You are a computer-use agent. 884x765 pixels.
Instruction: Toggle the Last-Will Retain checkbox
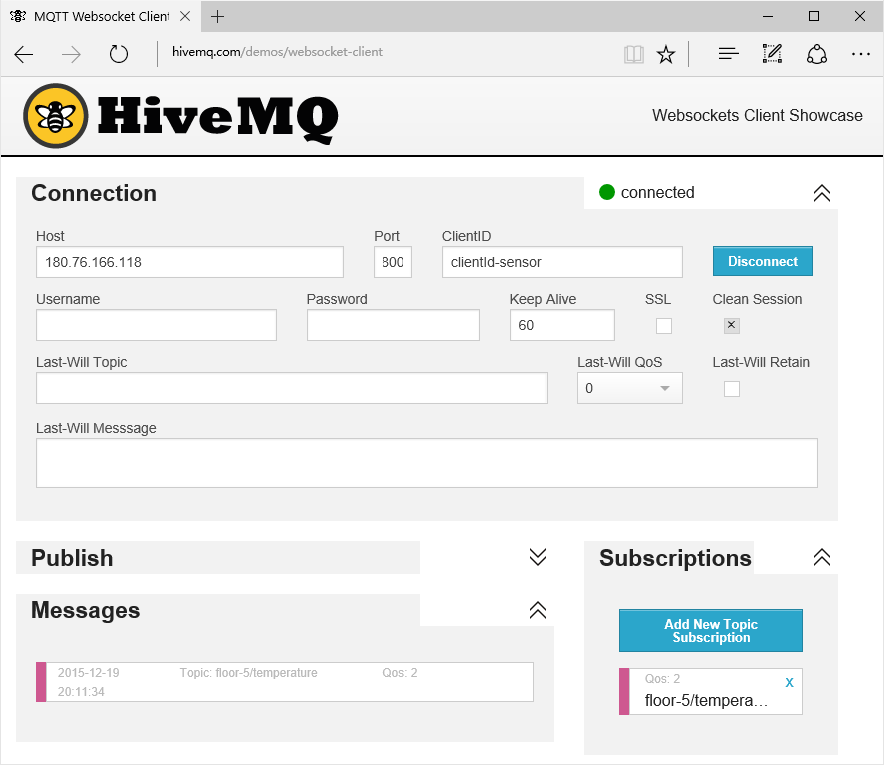coord(731,389)
